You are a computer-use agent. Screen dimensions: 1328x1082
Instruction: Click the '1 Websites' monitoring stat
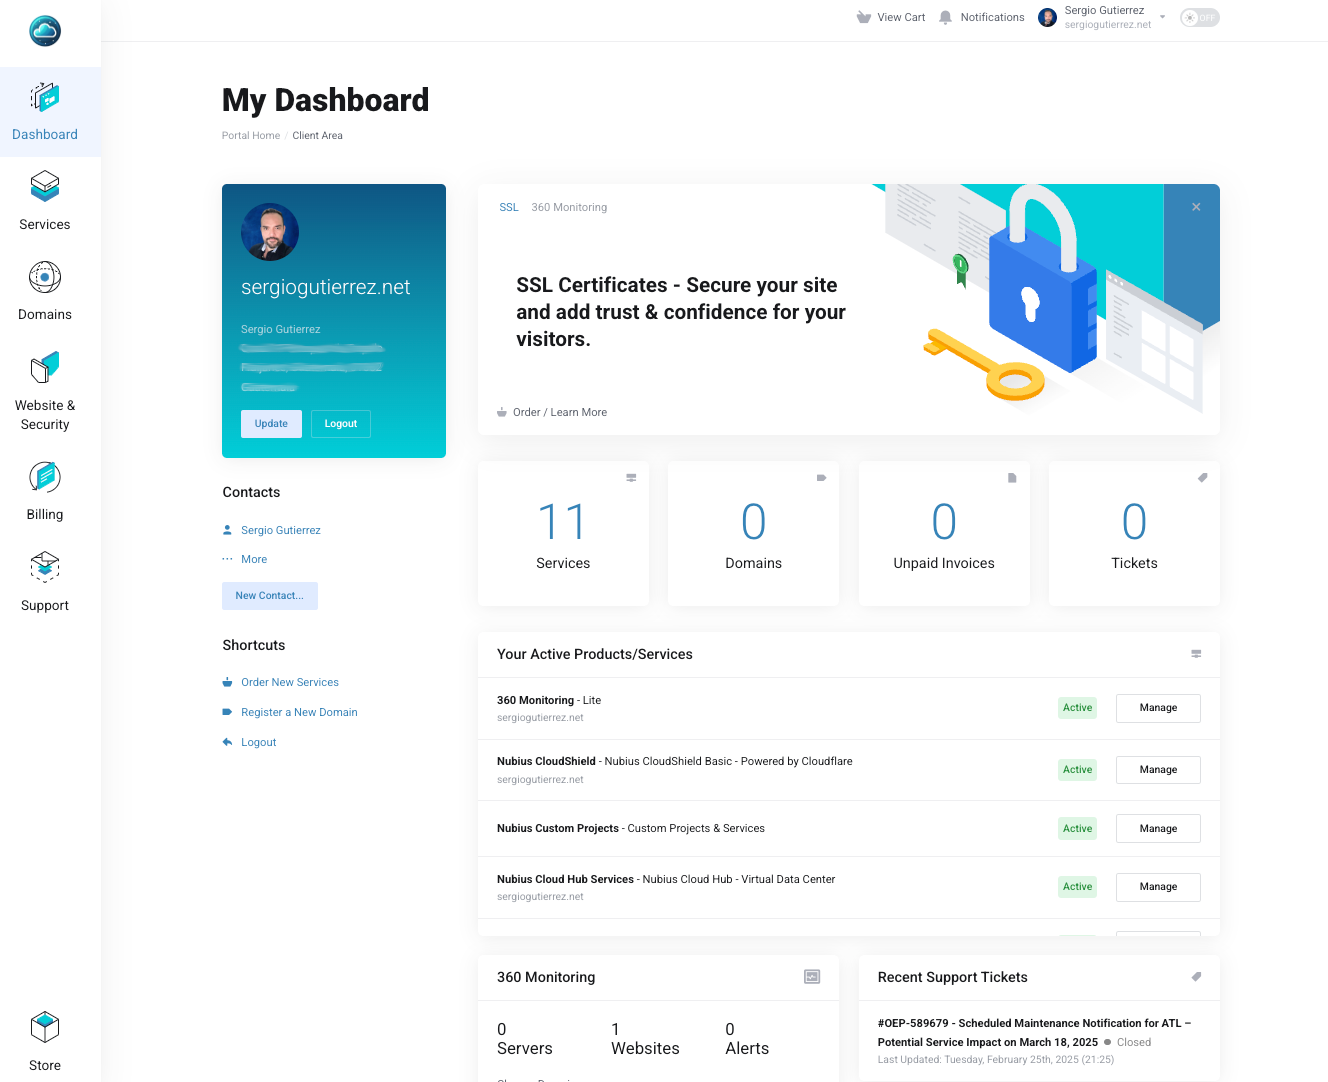pyautogui.click(x=645, y=1039)
